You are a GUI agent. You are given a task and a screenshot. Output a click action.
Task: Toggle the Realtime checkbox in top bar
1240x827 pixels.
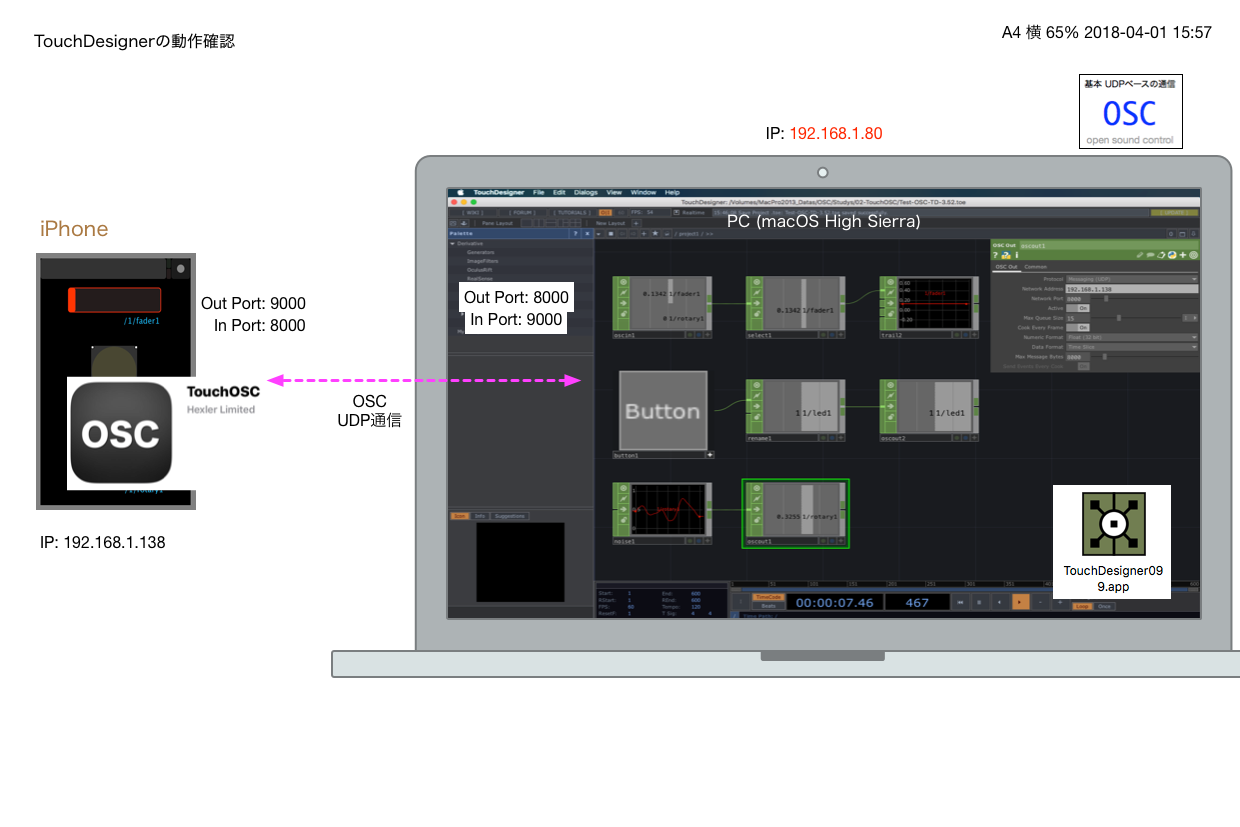click(x=677, y=212)
